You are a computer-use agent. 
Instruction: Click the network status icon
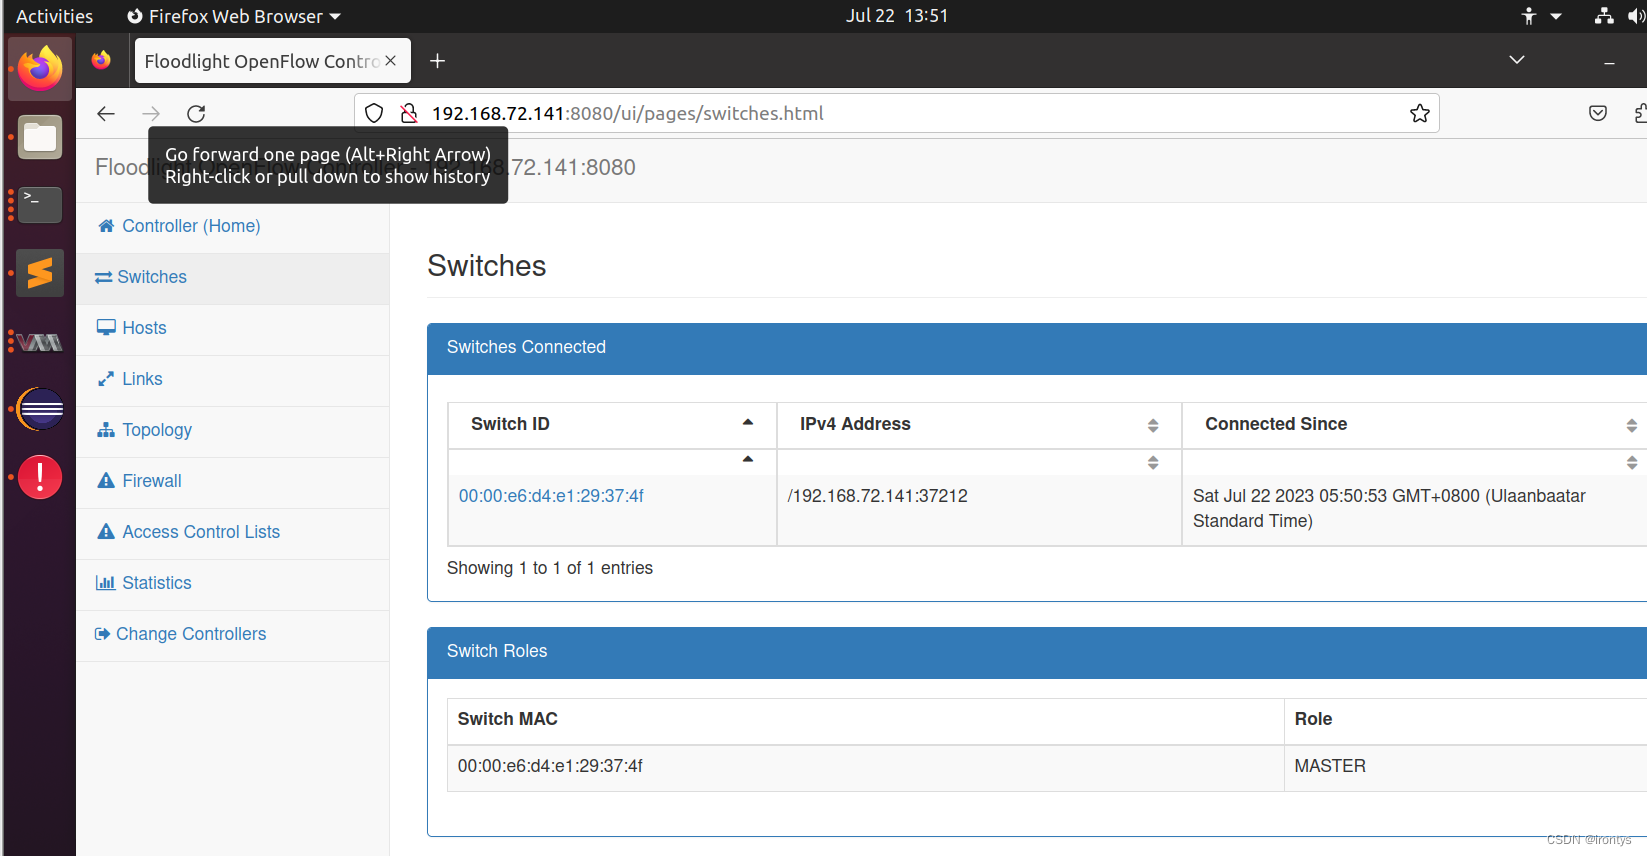(1604, 16)
